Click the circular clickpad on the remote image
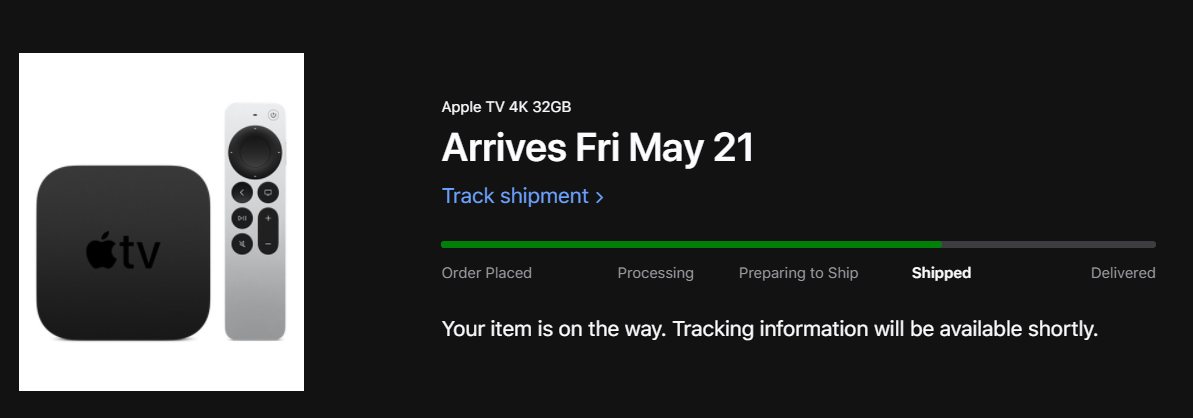The width and height of the screenshot is (1193, 418). [255, 152]
